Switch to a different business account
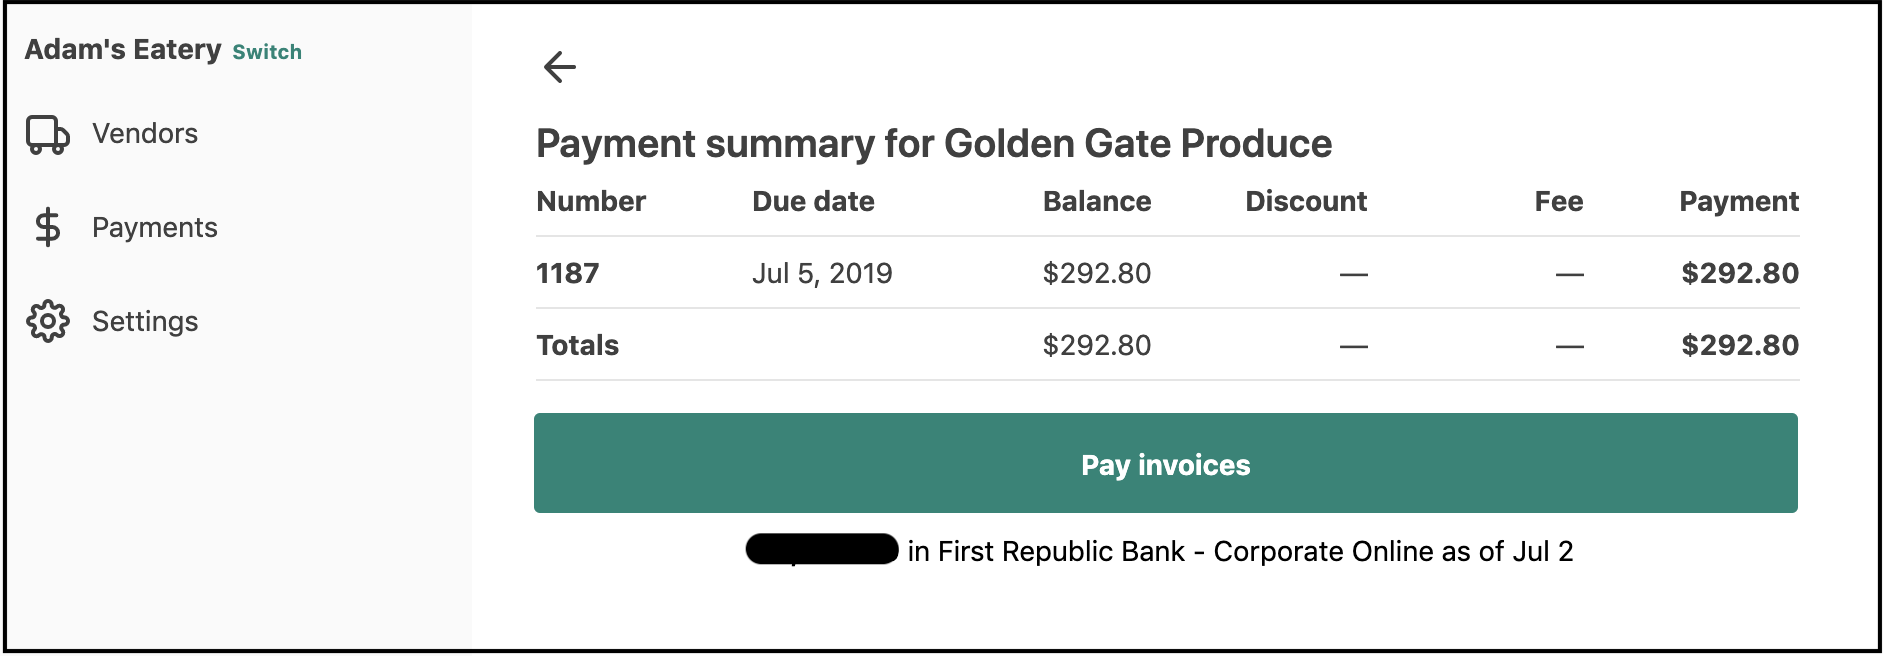The height and width of the screenshot is (656, 1883). (267, 52)
